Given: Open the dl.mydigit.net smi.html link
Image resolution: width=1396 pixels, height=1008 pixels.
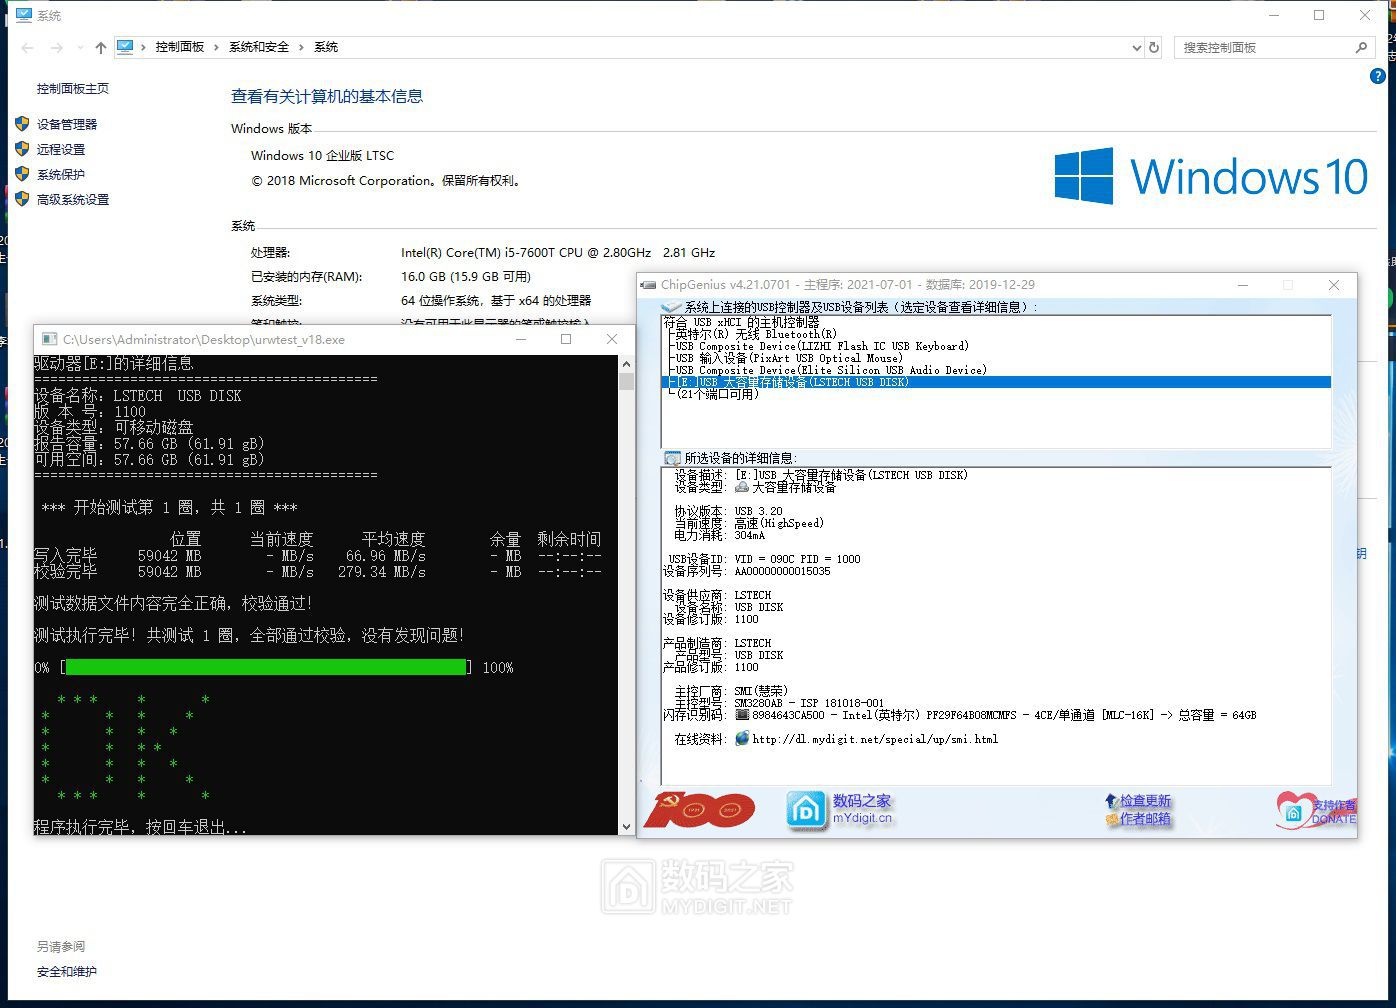Looking at the screenshot, I should point(875,740).
